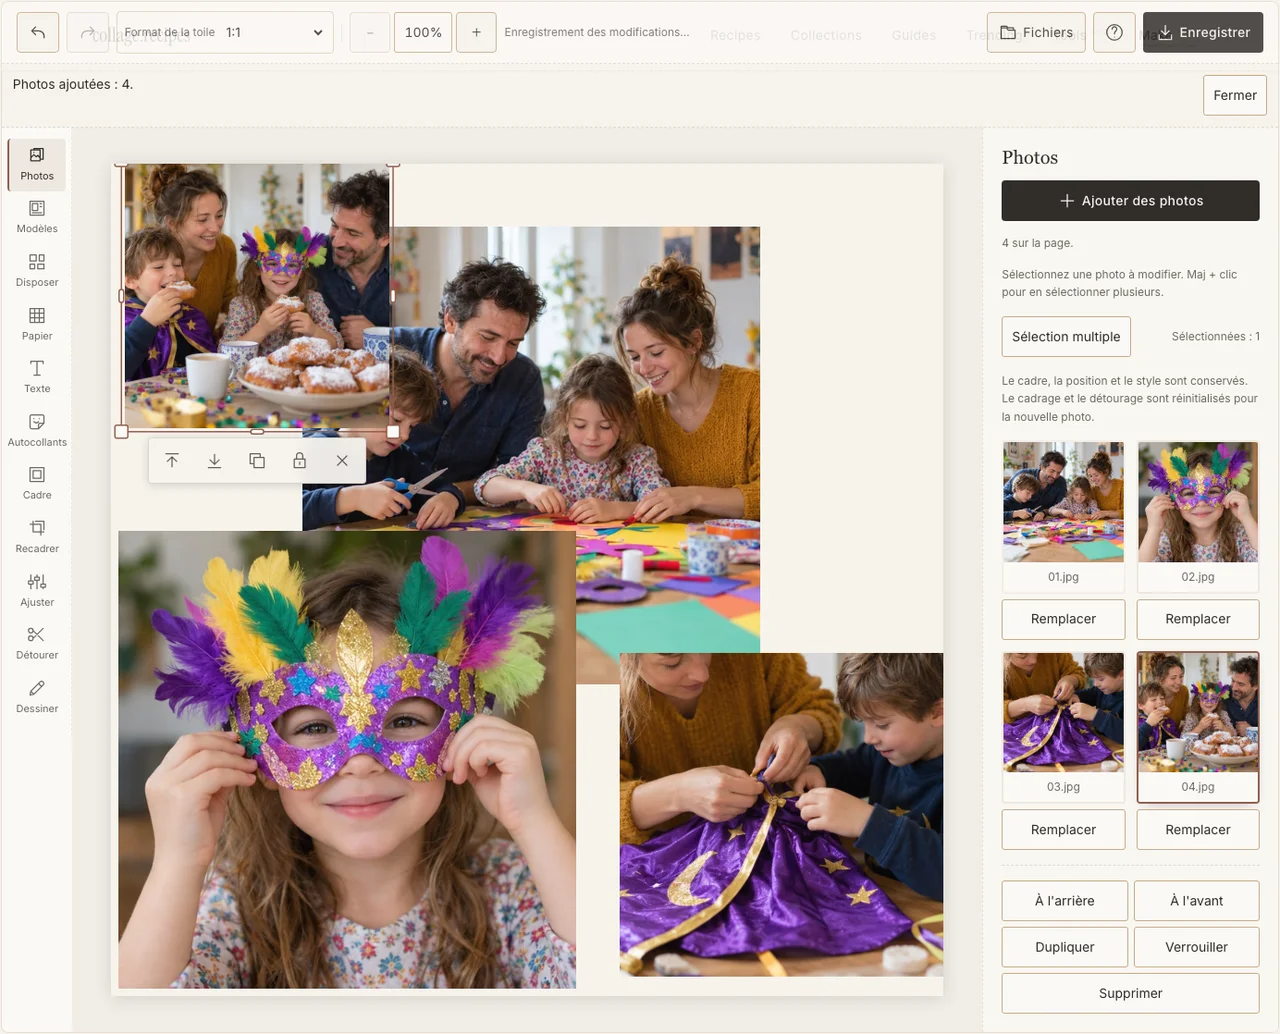The height and width of the screenshot is (1034, 1280).
Task: Click Remplacer under 02.jpg
Action: 1198,619
